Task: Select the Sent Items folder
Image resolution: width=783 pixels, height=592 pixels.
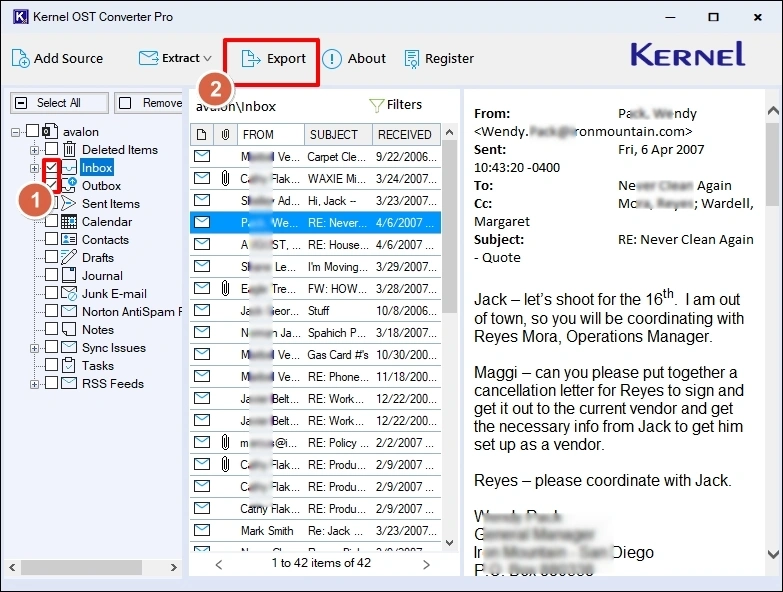Action: point(111,204)
